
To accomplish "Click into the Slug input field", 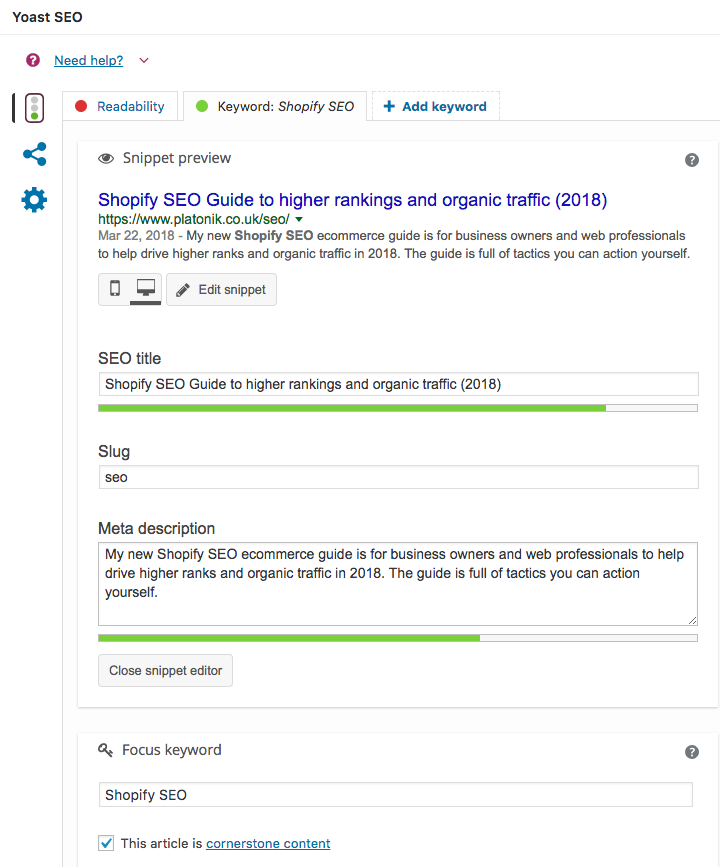I will (398, 477).
